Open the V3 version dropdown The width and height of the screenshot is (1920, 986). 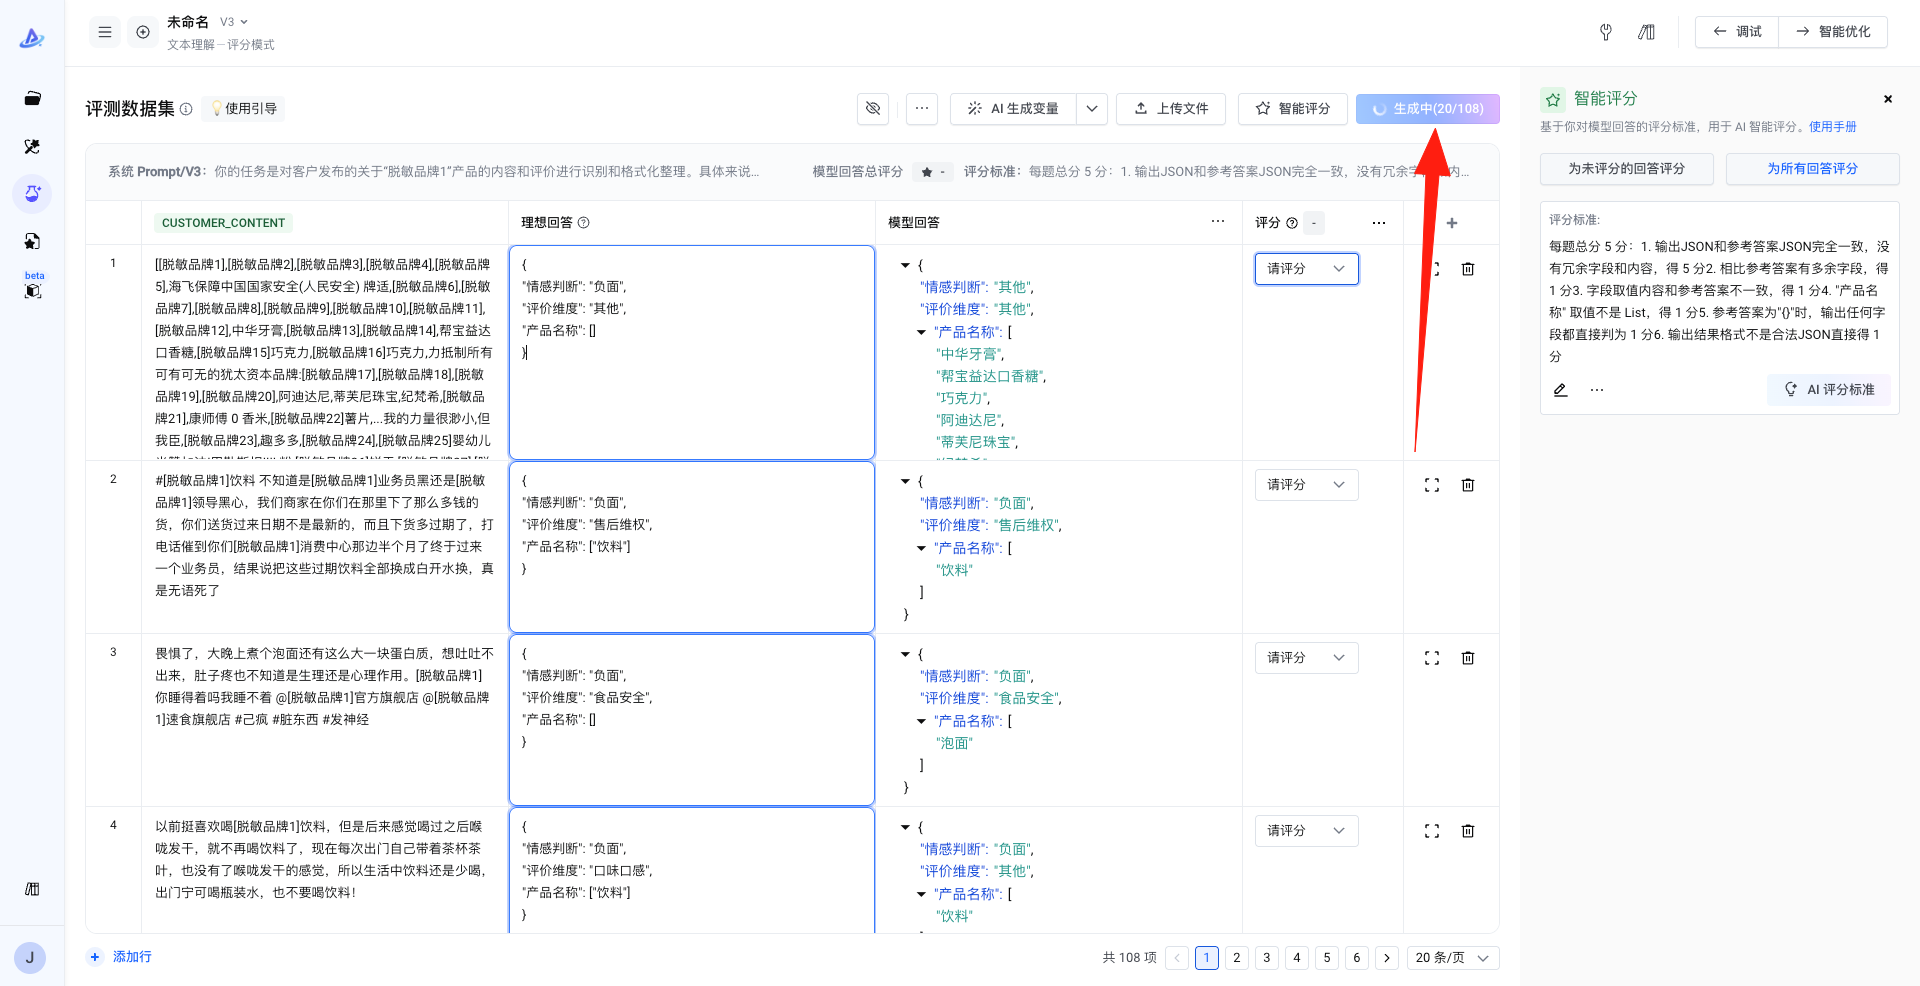(234, 22)
